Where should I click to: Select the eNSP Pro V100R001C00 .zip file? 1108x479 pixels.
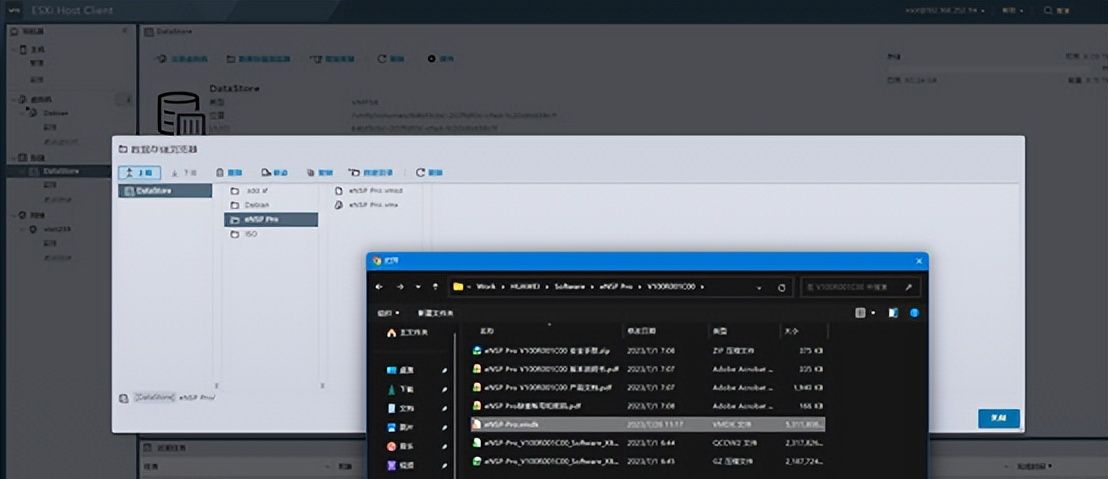[x=648, y=350]
